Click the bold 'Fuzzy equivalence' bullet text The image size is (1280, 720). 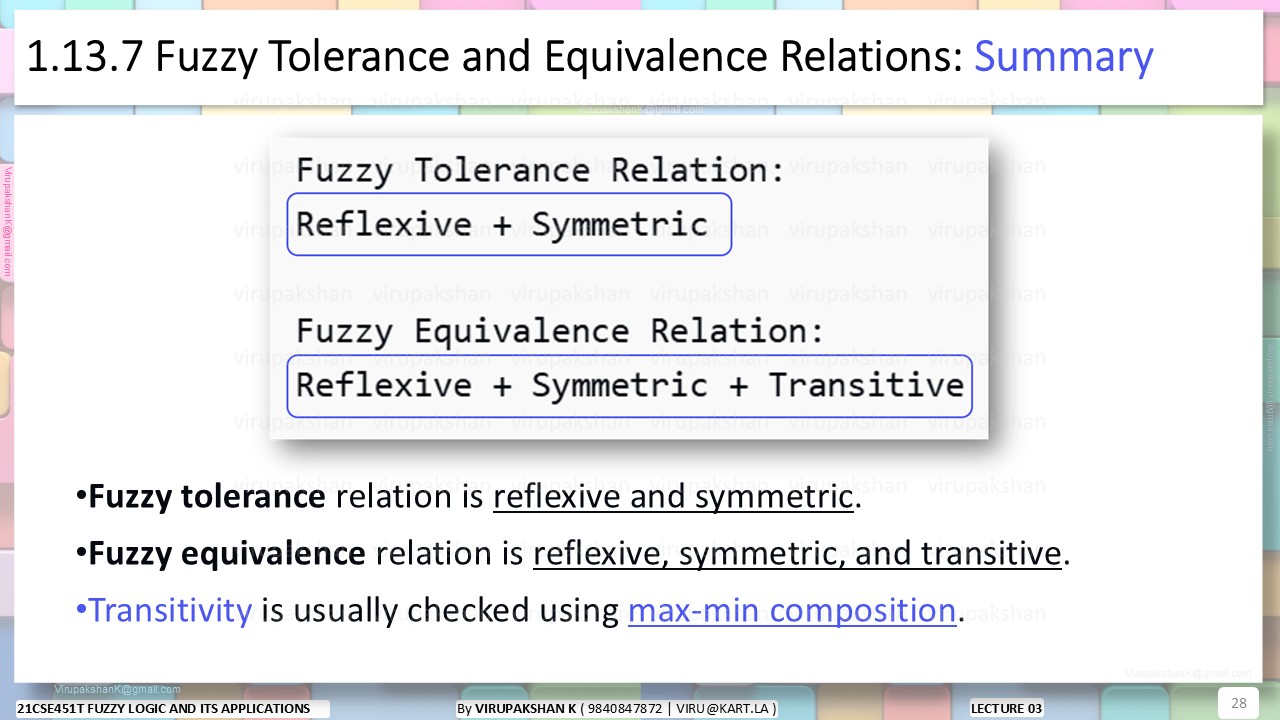pyautogui.click(x=226, y=553)
